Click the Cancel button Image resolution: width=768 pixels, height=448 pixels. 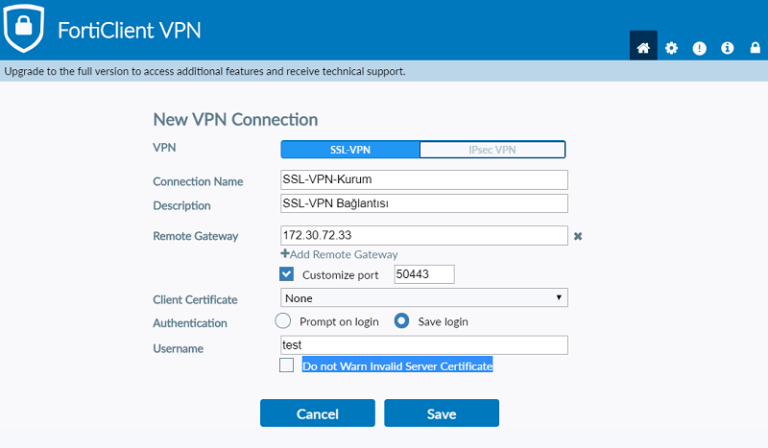tap(317, 413)
